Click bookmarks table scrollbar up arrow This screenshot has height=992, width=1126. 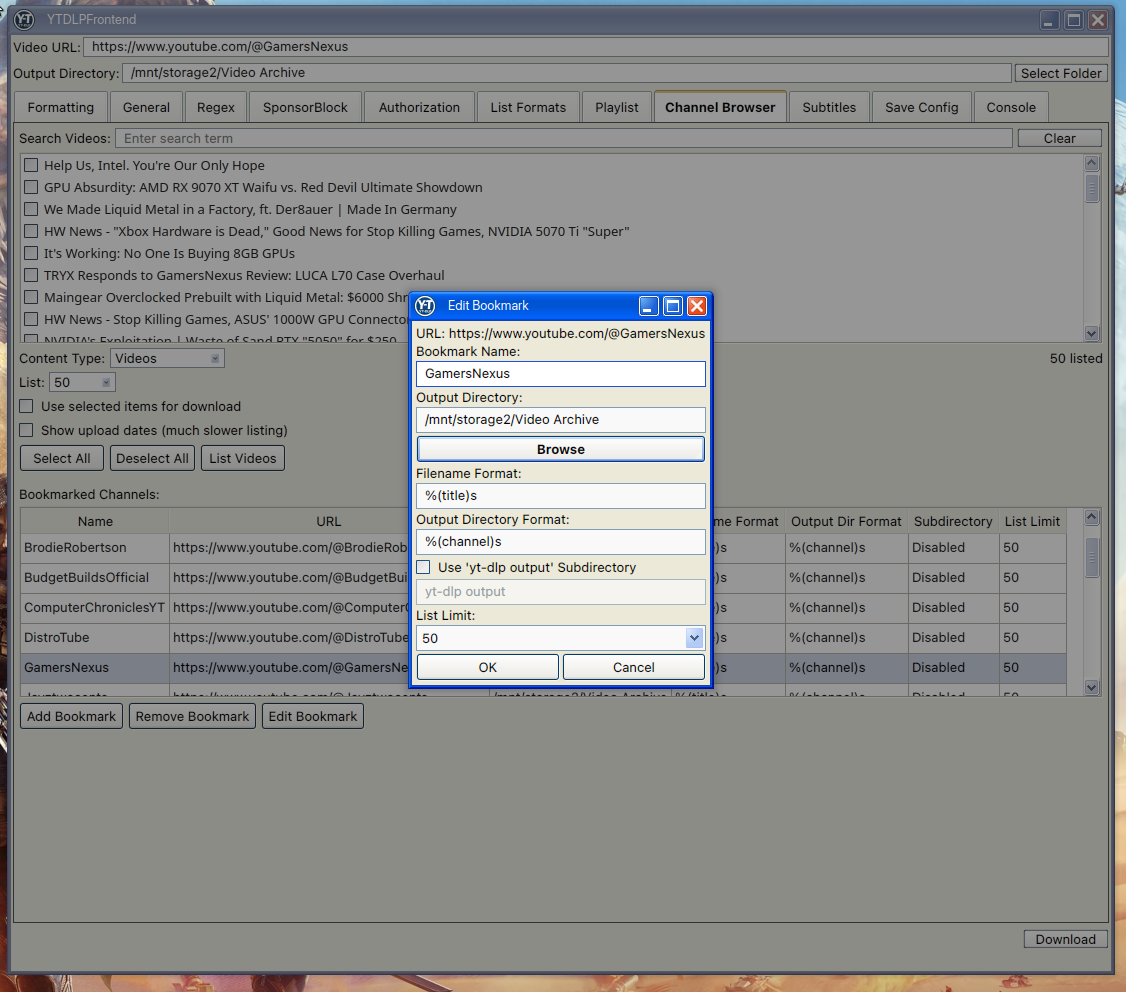tap(1092, 517)
